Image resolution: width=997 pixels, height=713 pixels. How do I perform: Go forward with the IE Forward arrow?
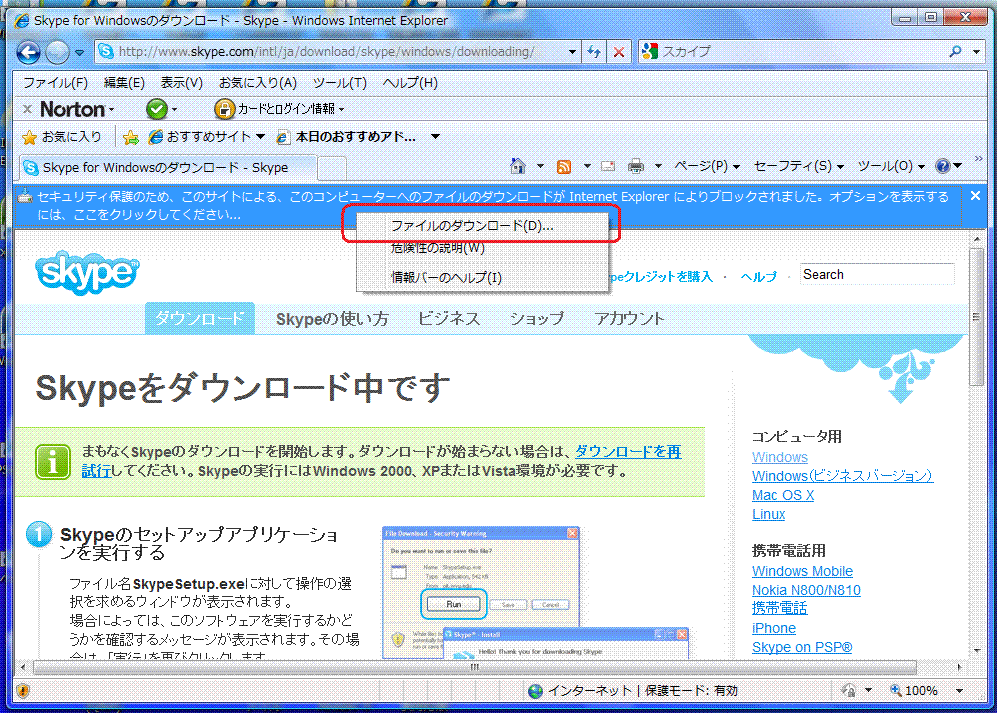click(57, 52)
